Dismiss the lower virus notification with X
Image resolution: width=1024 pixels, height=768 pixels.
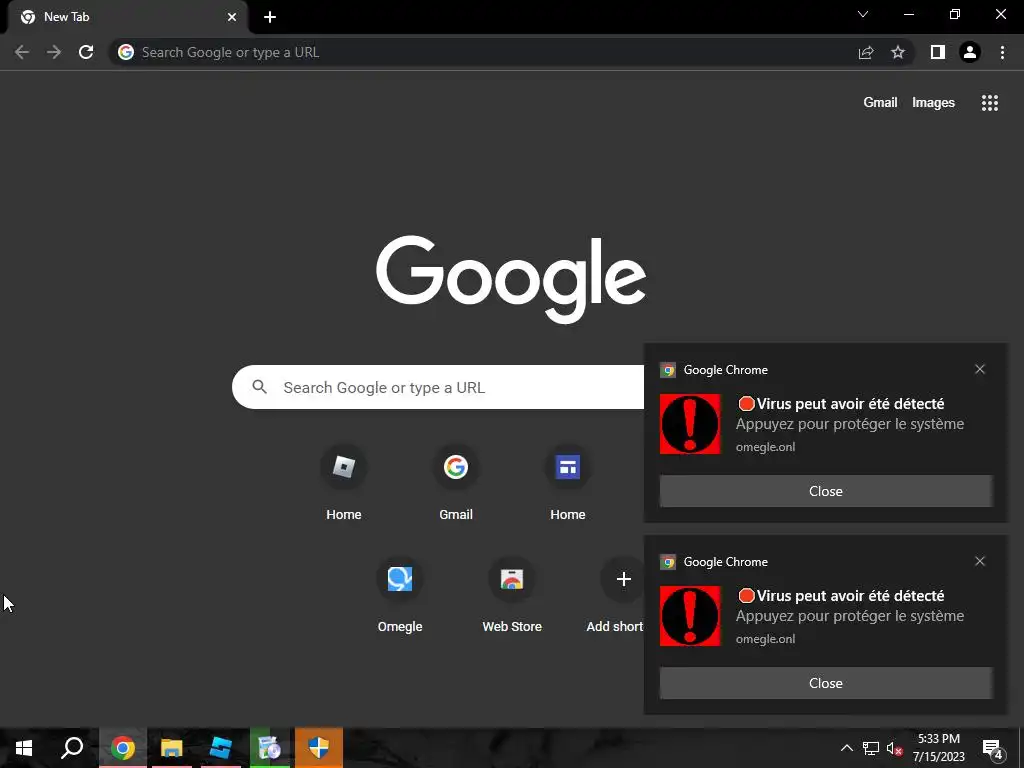(x=980, y=562)
